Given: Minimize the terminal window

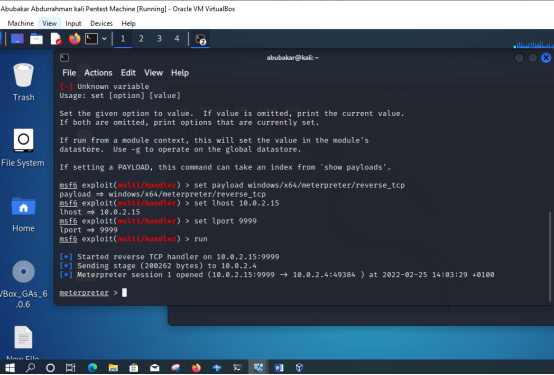Looking at the screenshot, I should pos(519,58).
